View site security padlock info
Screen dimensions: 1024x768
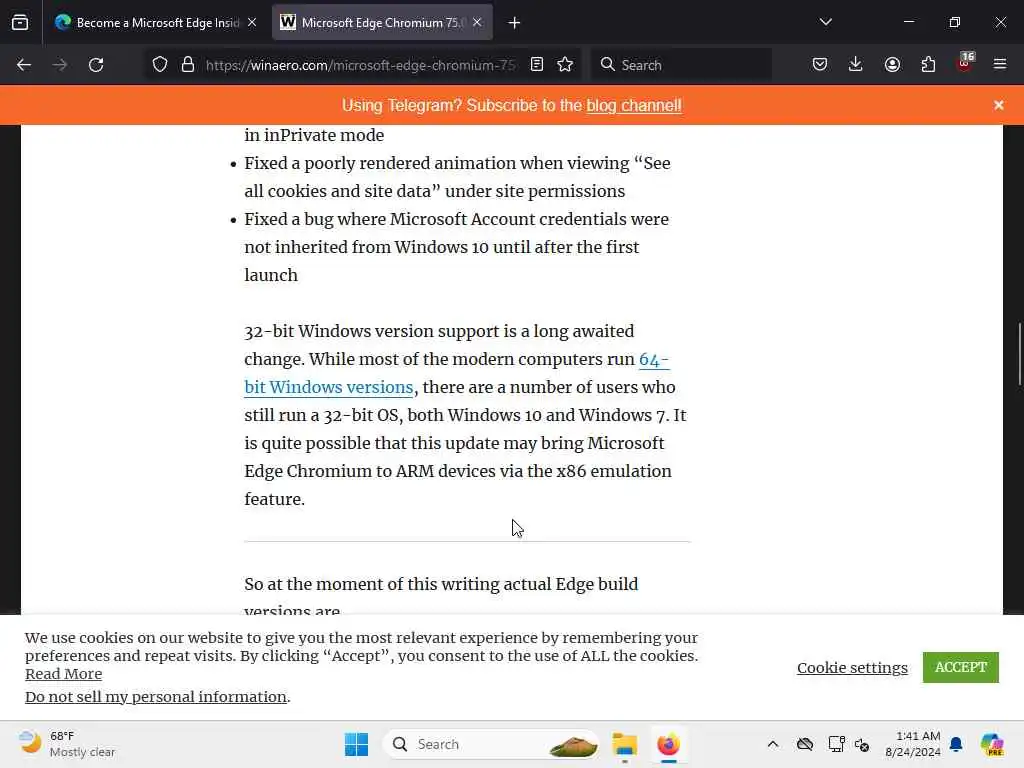pos(188,65)
